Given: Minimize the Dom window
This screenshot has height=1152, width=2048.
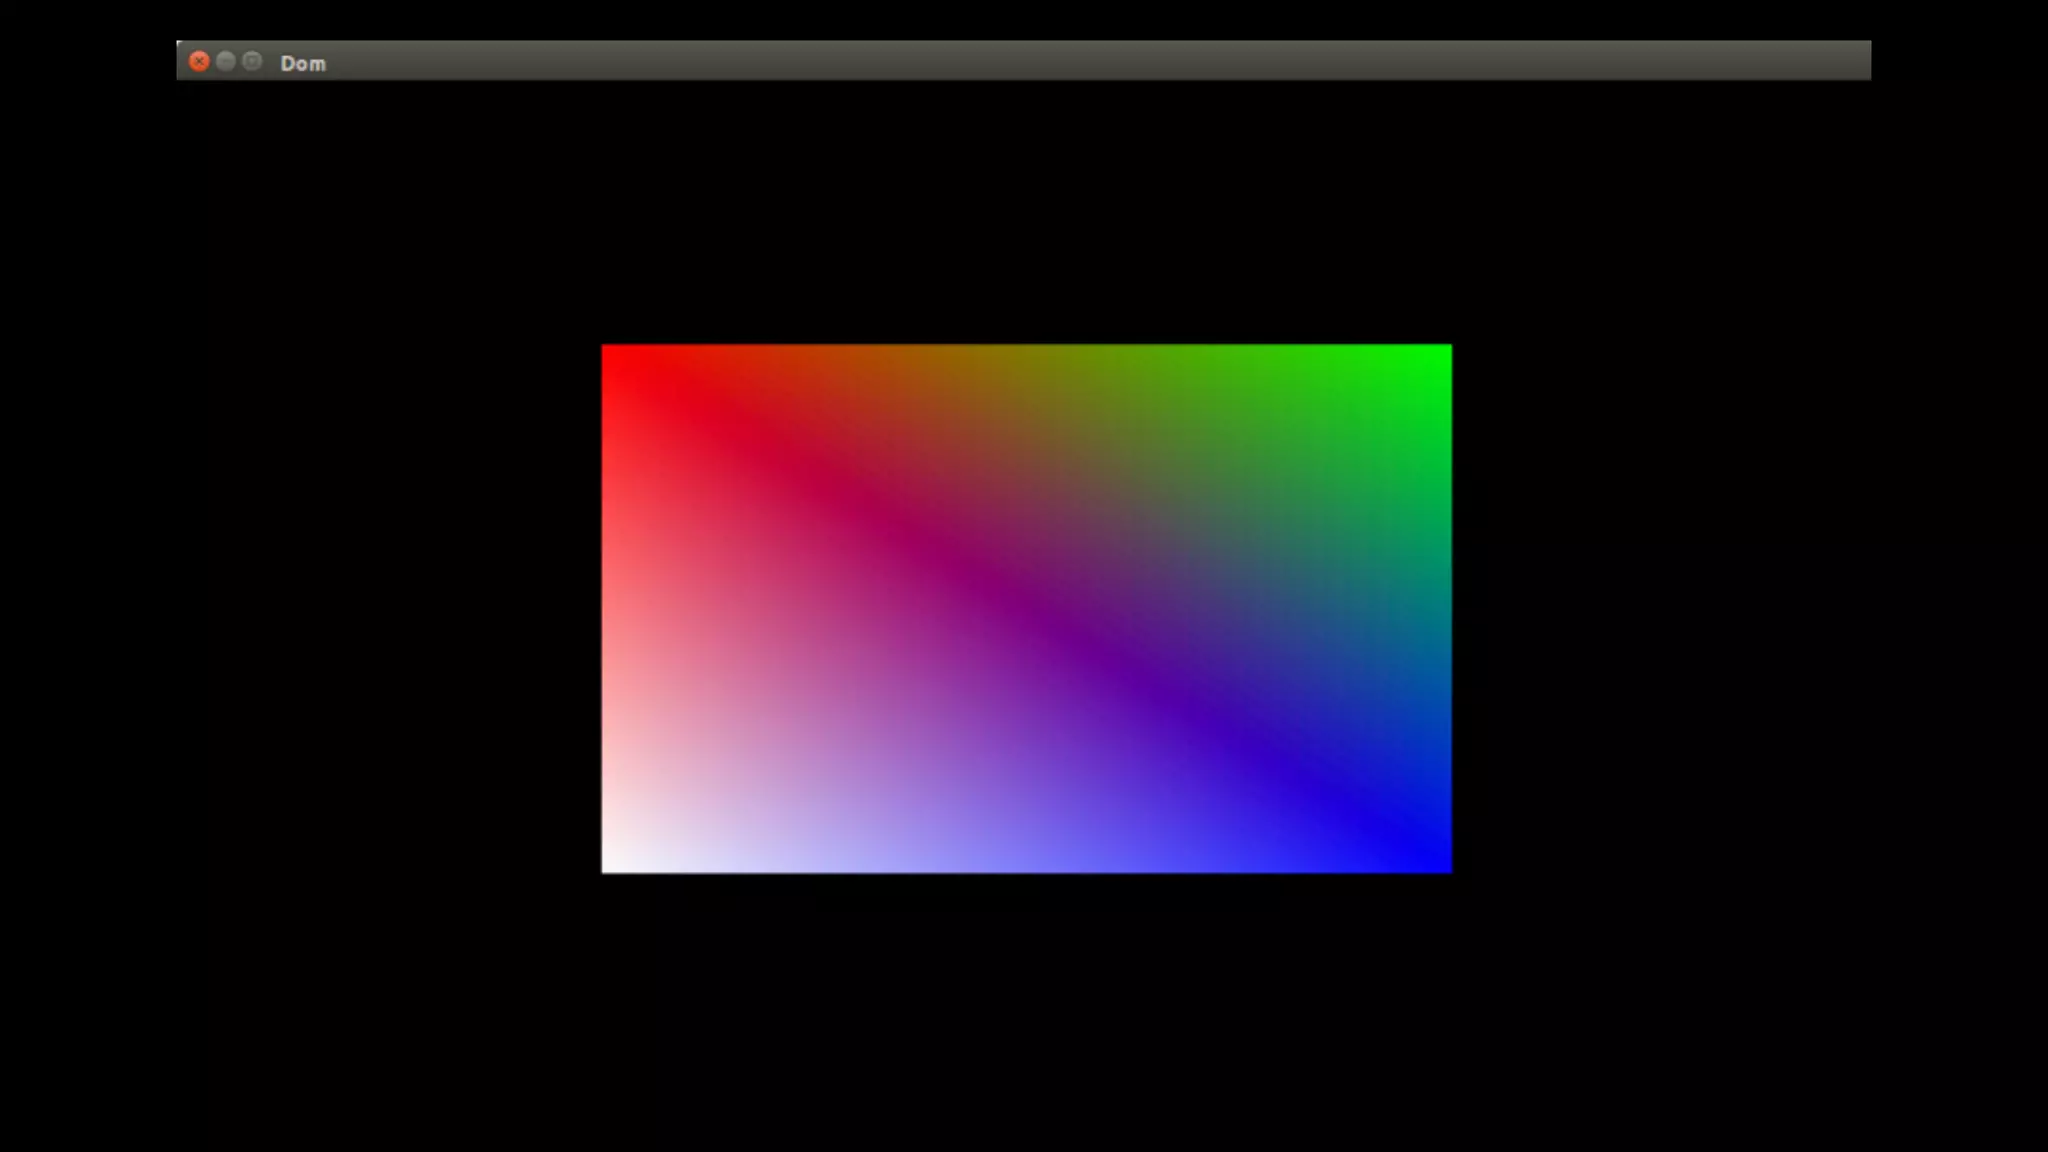Looking at the screenshot, I should (226, 62).
